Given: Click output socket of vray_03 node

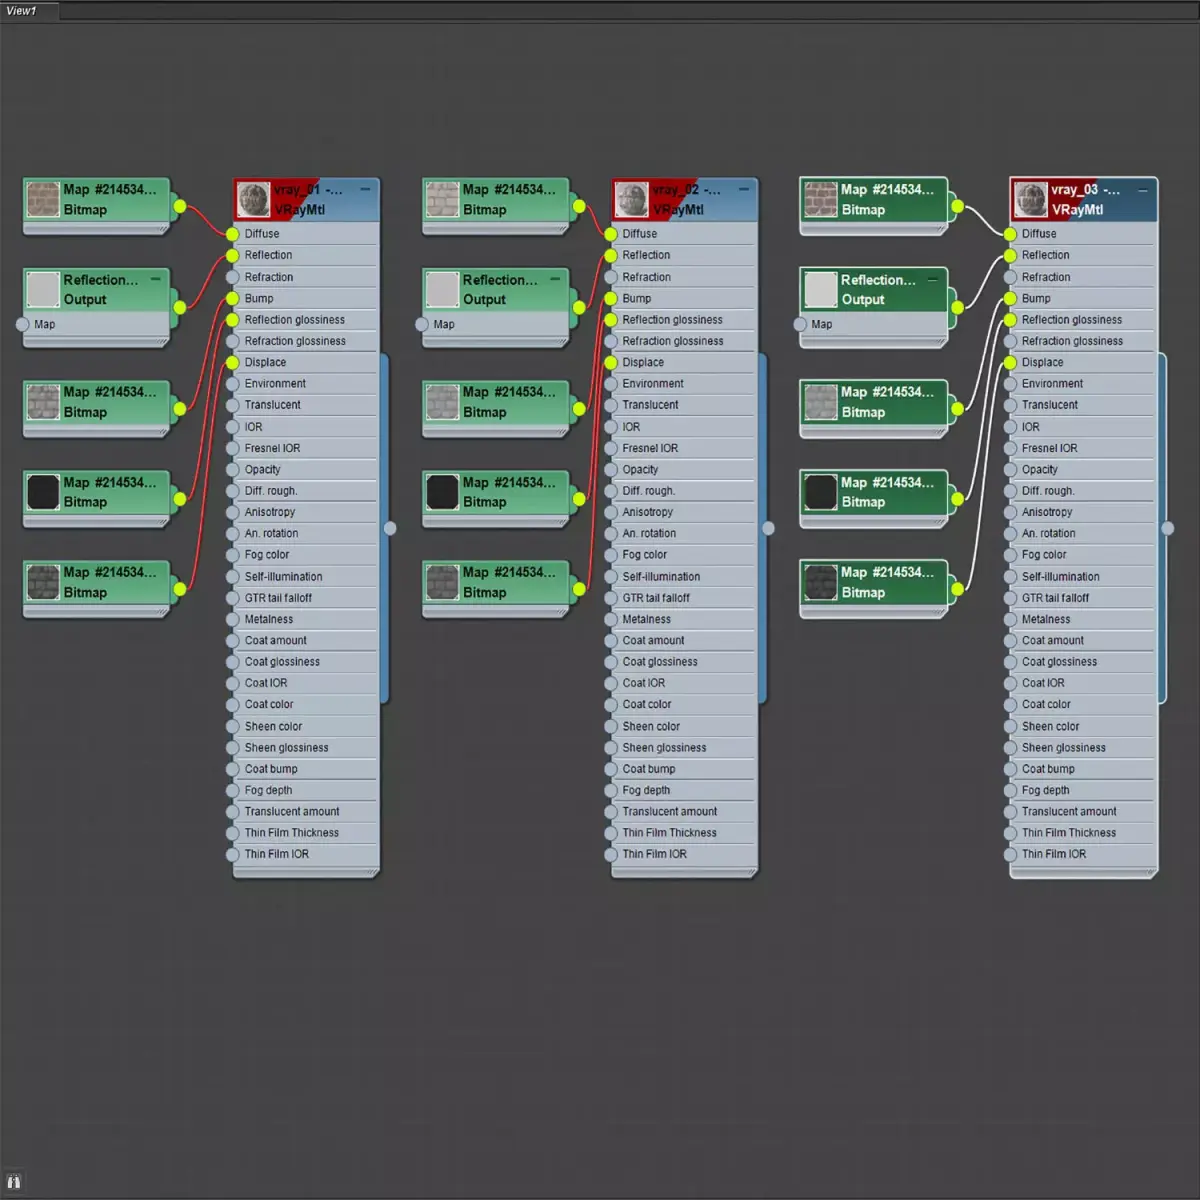Looking at the screenshot, I should pos(1167,528).
